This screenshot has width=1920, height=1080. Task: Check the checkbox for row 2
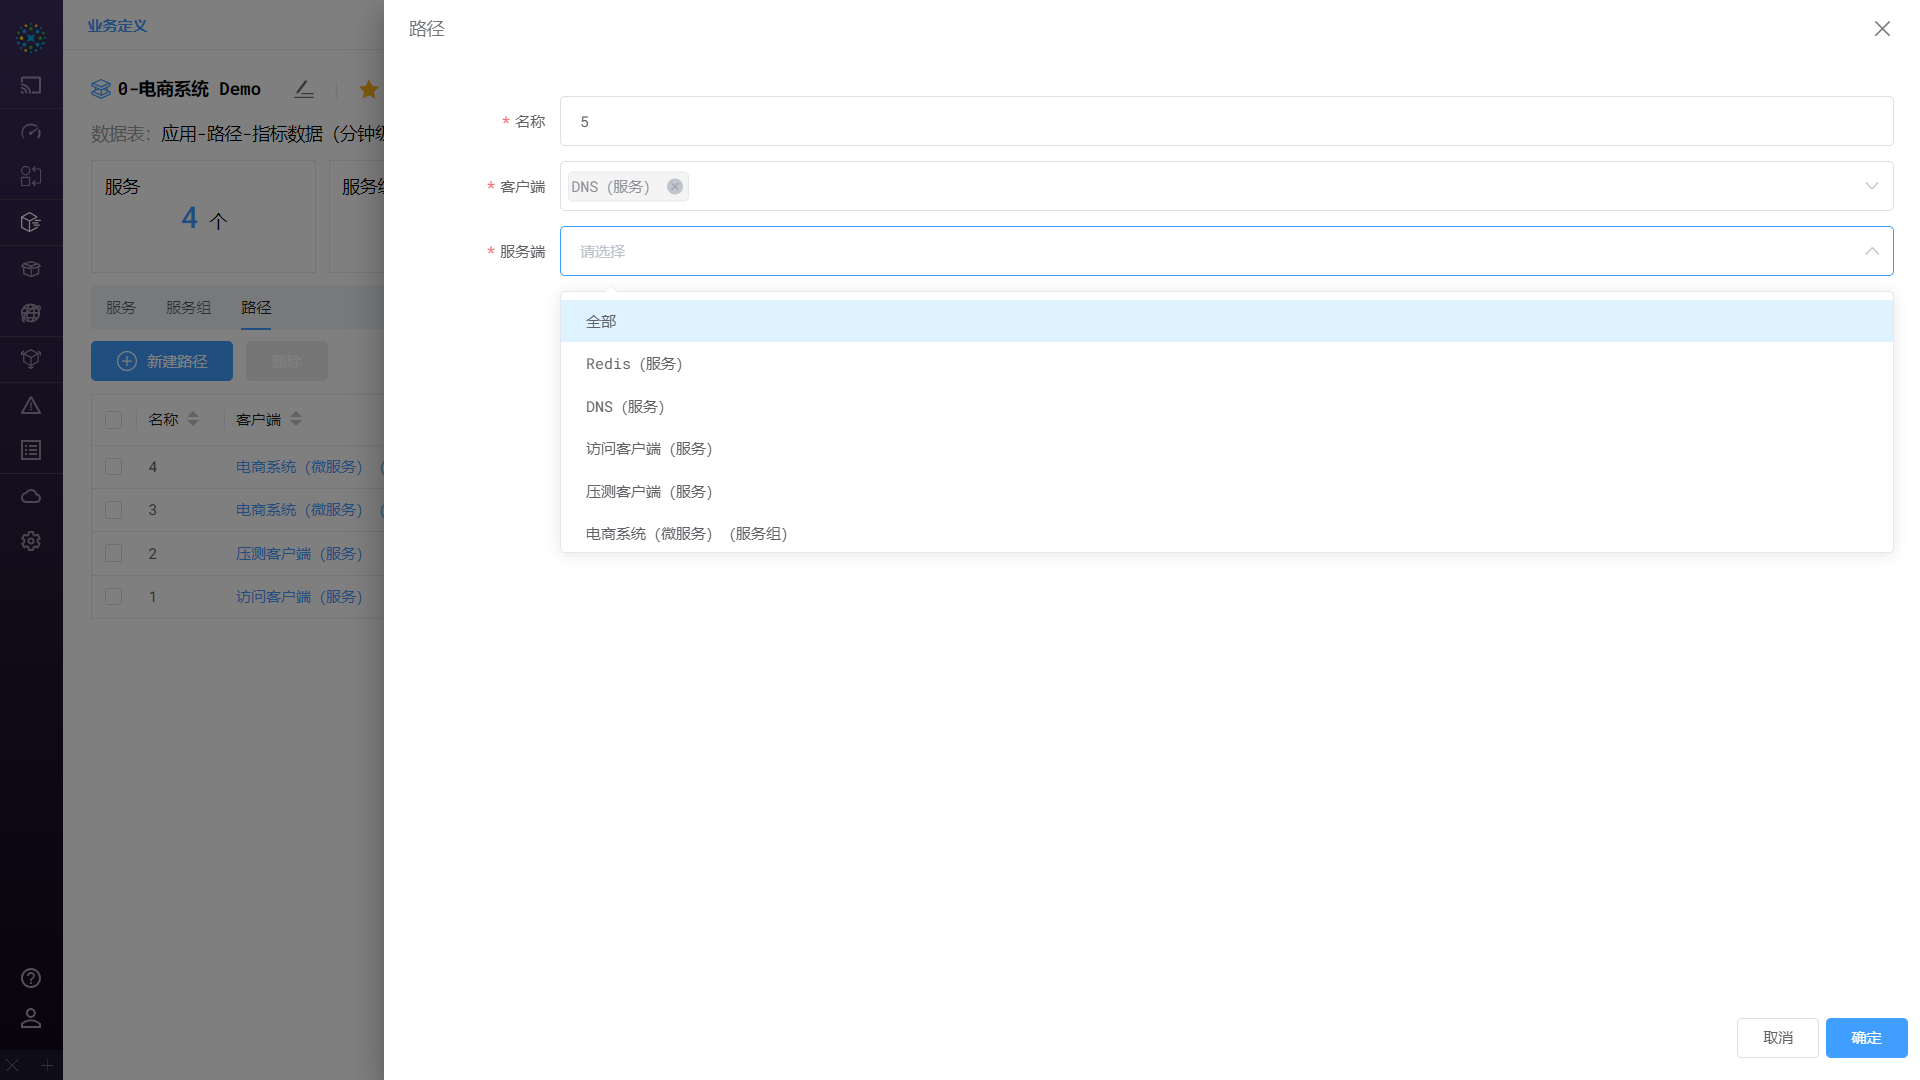tap(113, 553)
